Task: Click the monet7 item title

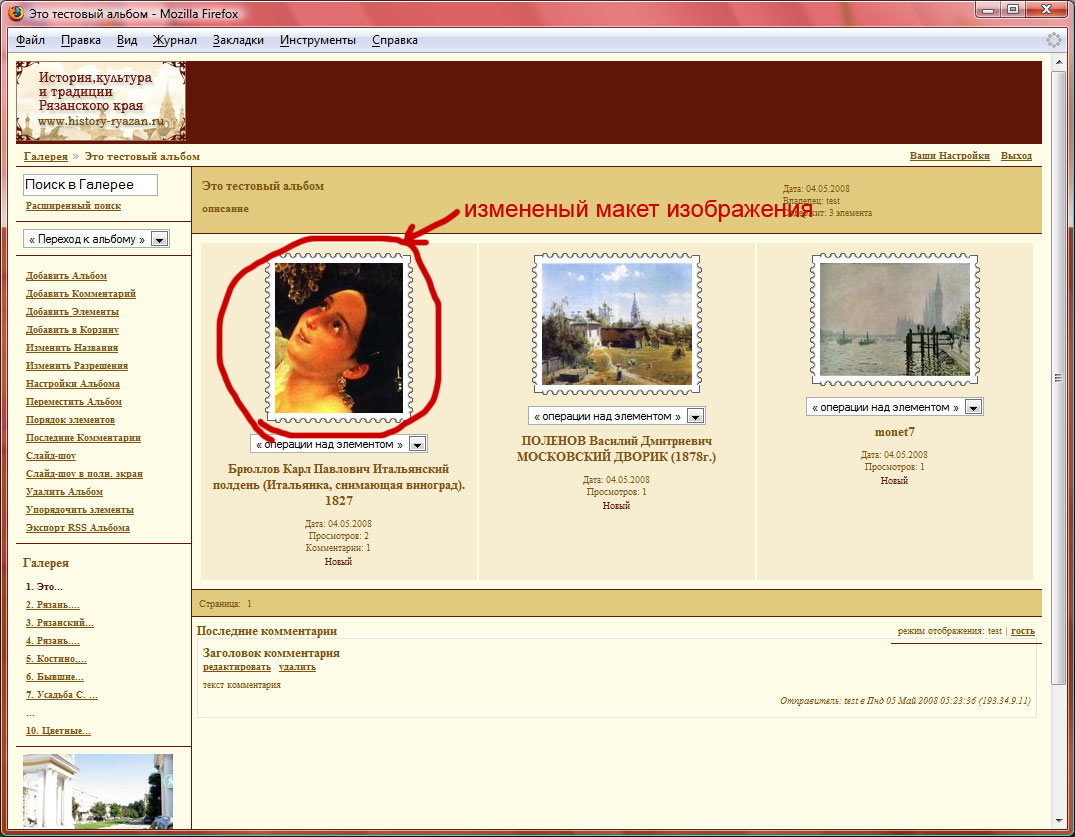Action: pyautogui.click(x=895, y=432)
